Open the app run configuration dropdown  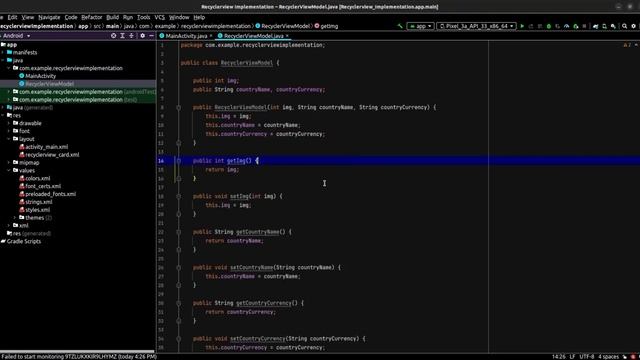click(420, 26)
